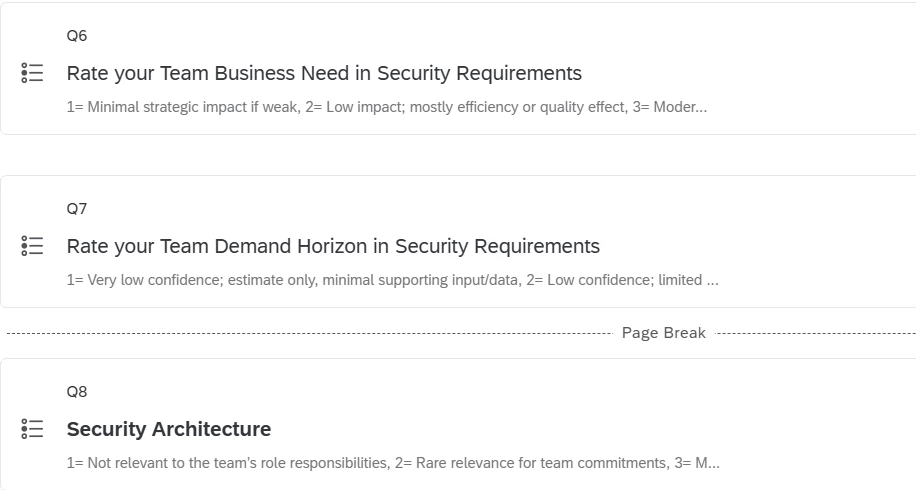This screenshot has height=490, width=916.
Task: Click the truncated ellipsis in Q7's choices
Action: tap(713, 281)
